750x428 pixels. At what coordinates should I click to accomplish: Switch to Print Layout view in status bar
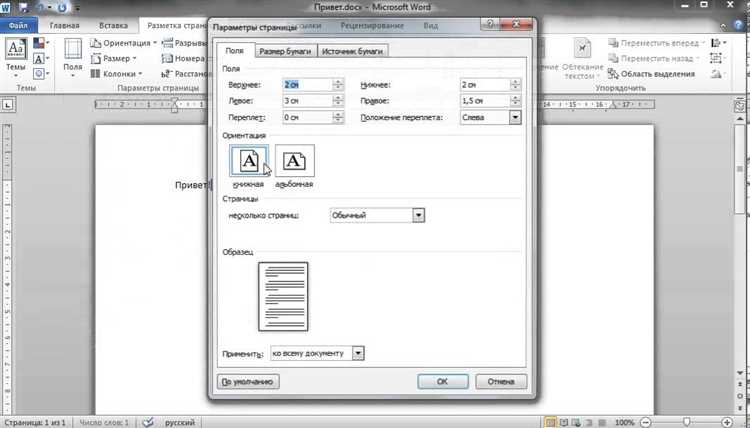pos(551,422)
